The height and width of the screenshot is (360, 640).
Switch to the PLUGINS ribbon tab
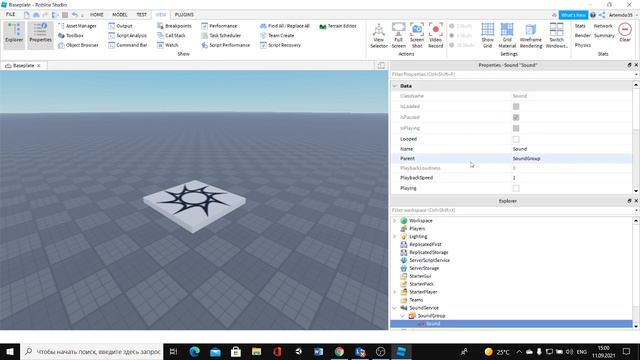[x=184, y=15]
